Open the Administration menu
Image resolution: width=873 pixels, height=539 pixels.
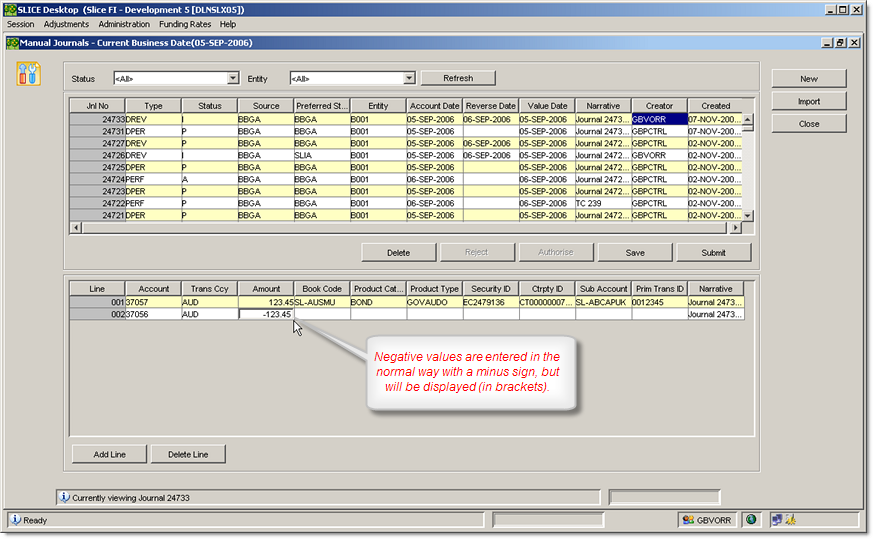click(x=124, y=24)
